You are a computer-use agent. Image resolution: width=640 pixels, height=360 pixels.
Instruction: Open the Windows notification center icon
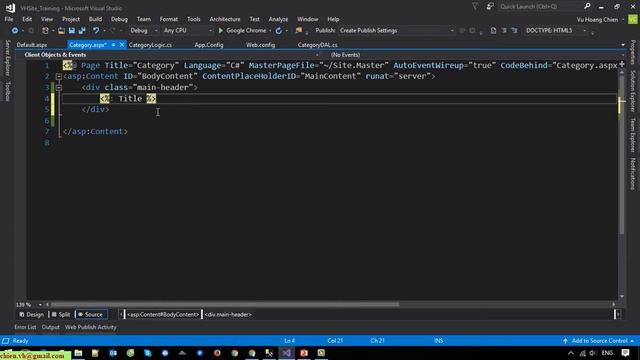pos(625,353)
